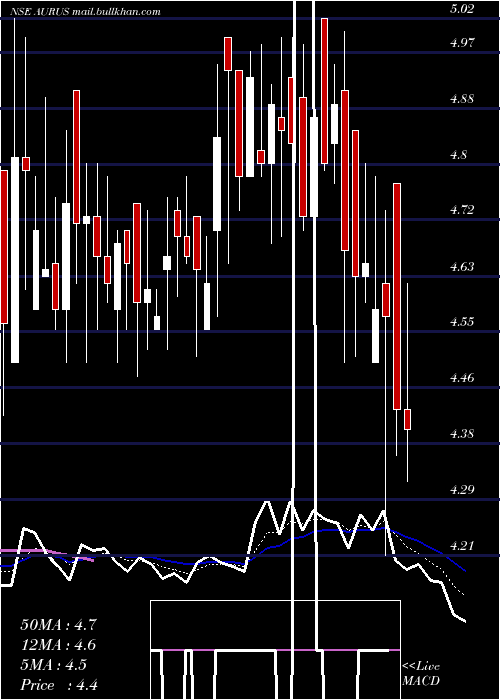This screenshot has height=700, width=500.
Task: Click the 4.63 price axis label
Action: 462,267
